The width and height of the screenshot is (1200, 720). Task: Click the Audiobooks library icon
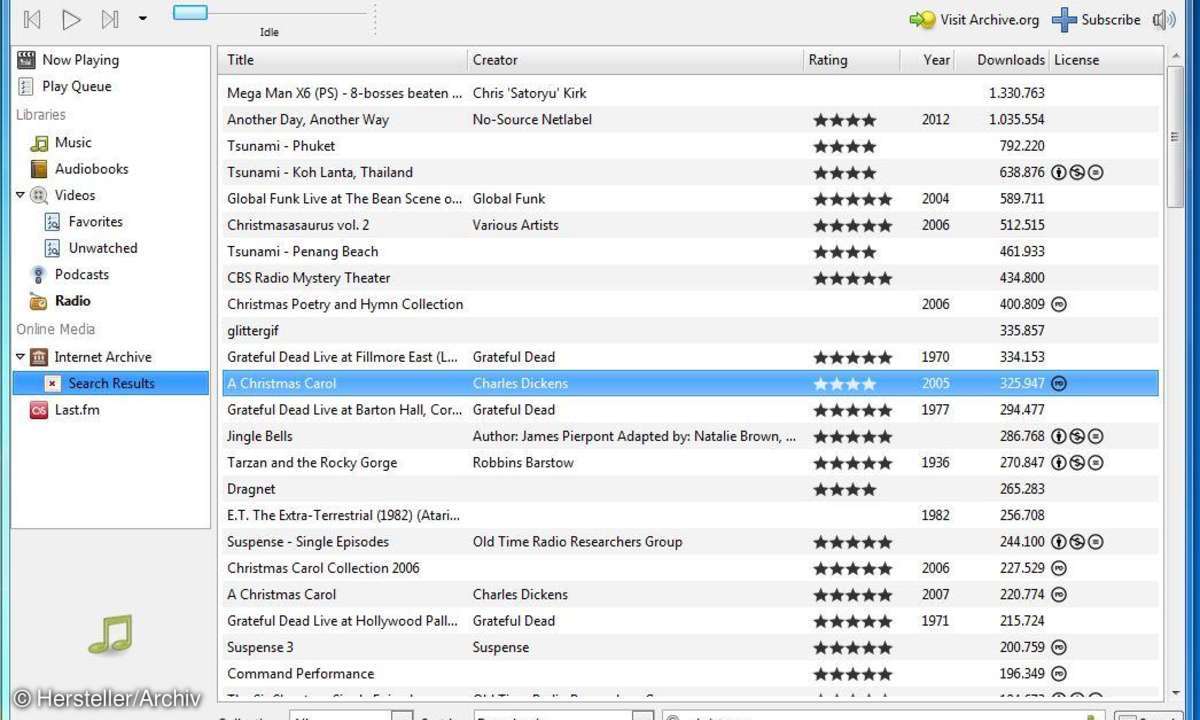pos(39,169)
